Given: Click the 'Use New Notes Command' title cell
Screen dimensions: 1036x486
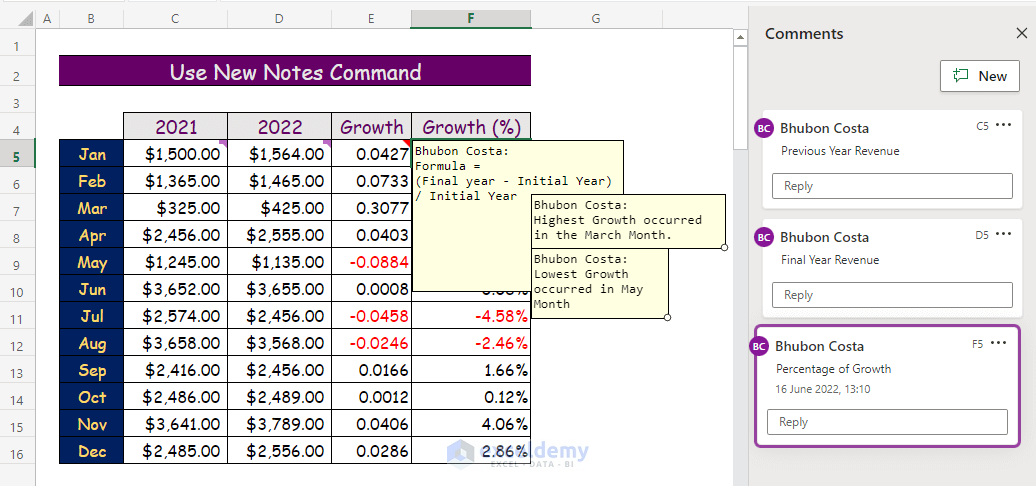Looking at the screenshot, I should coord(295,71).
